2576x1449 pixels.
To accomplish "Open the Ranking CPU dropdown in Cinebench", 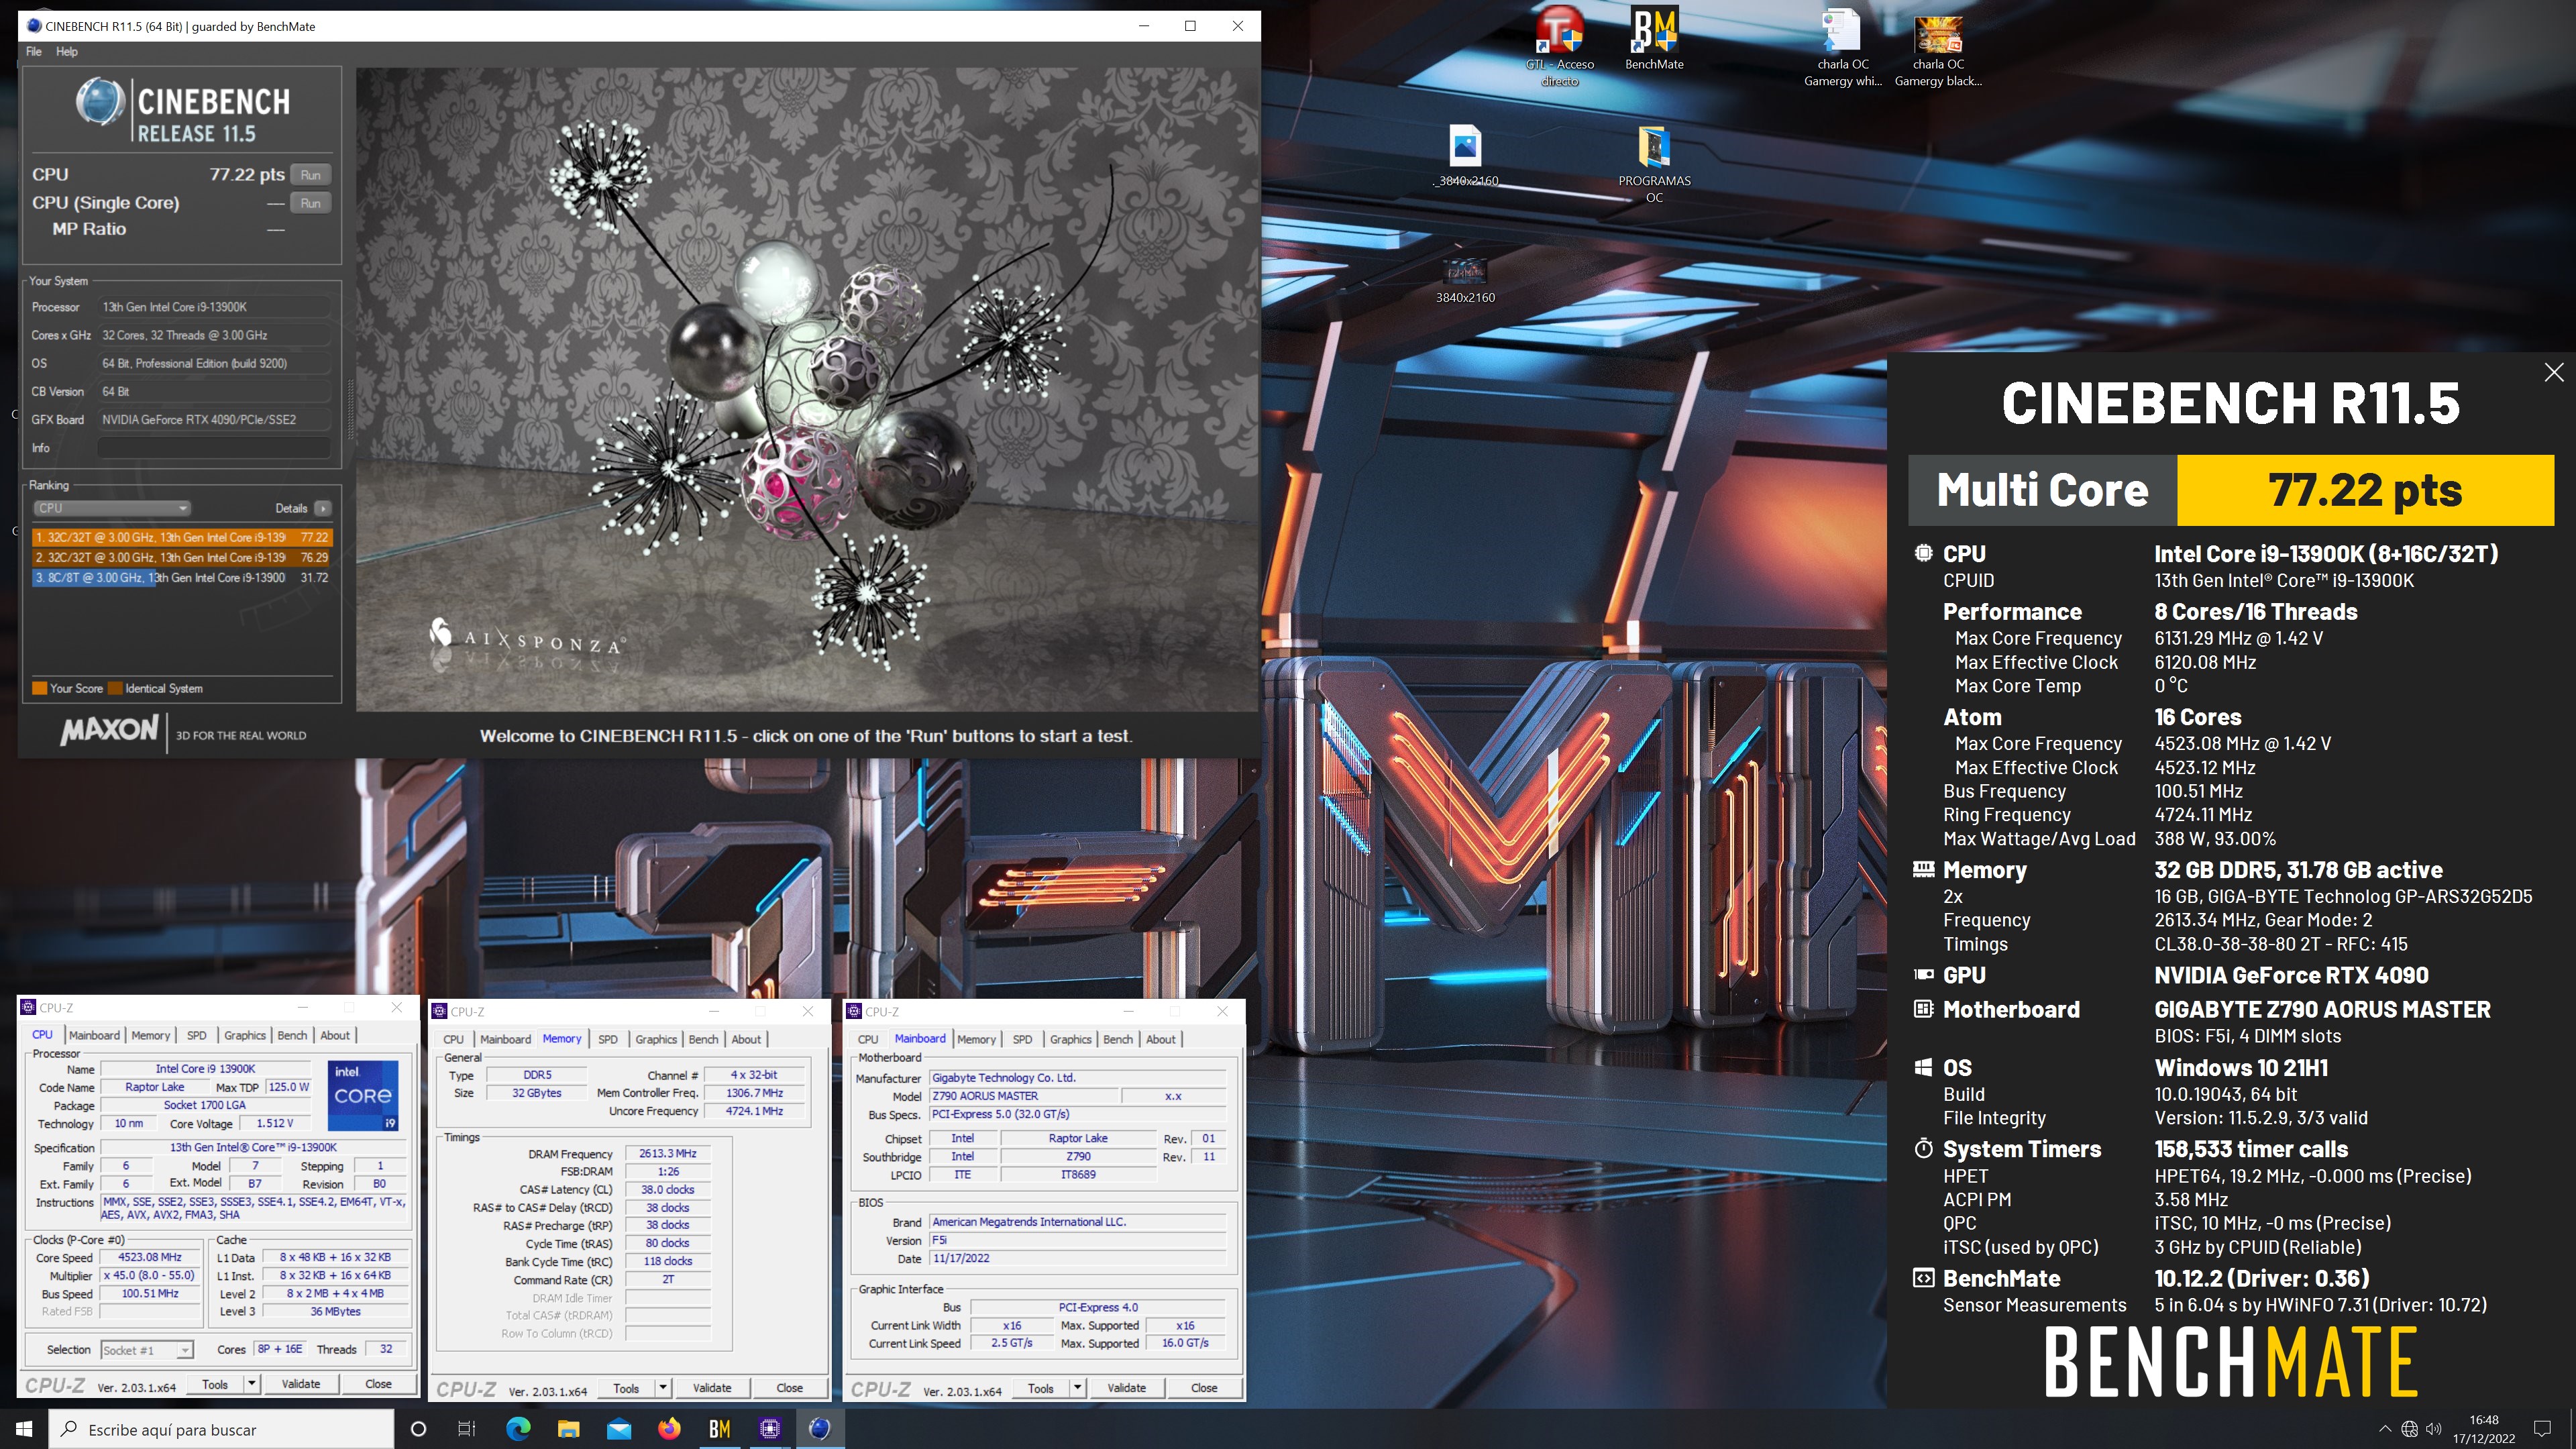I will (x=111, y=508).
